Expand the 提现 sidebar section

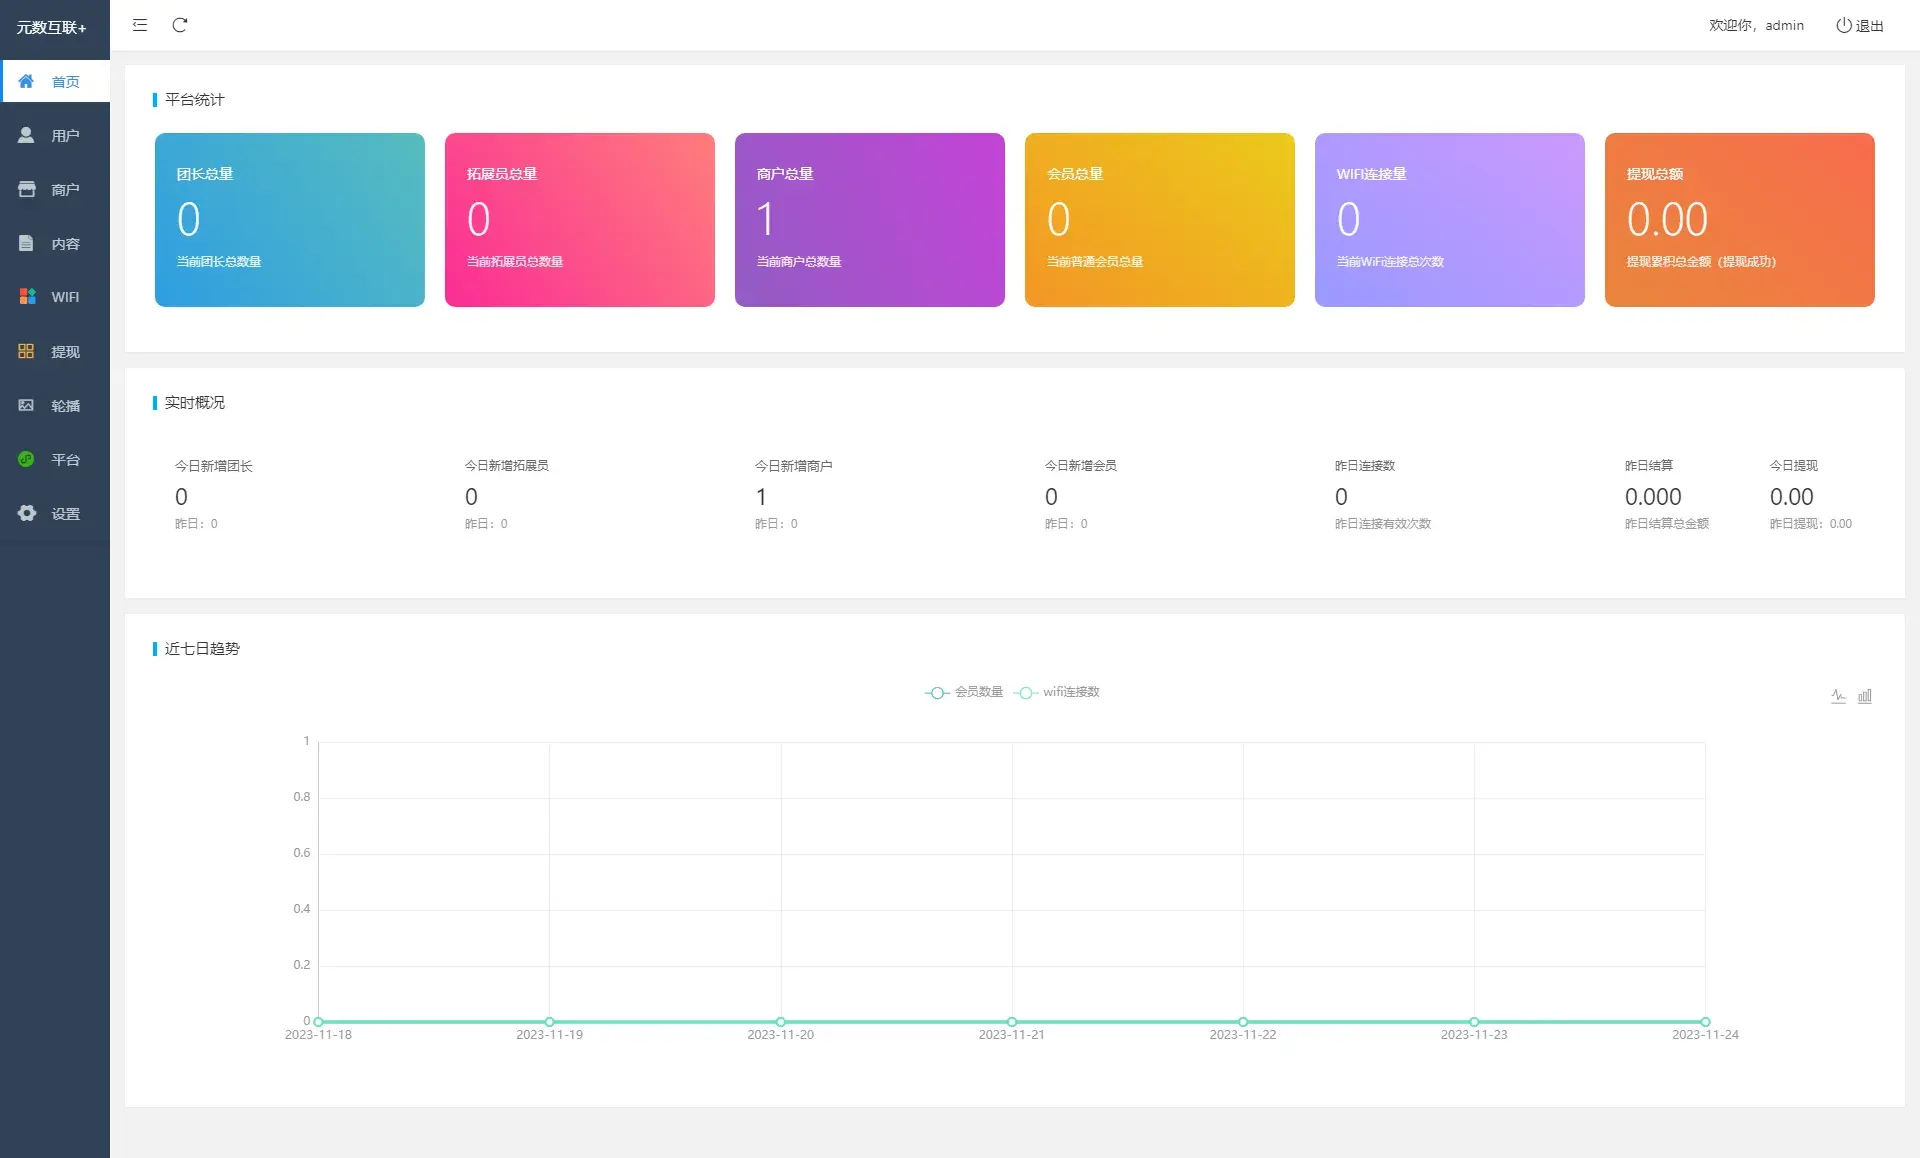click(x=55, y=351)
